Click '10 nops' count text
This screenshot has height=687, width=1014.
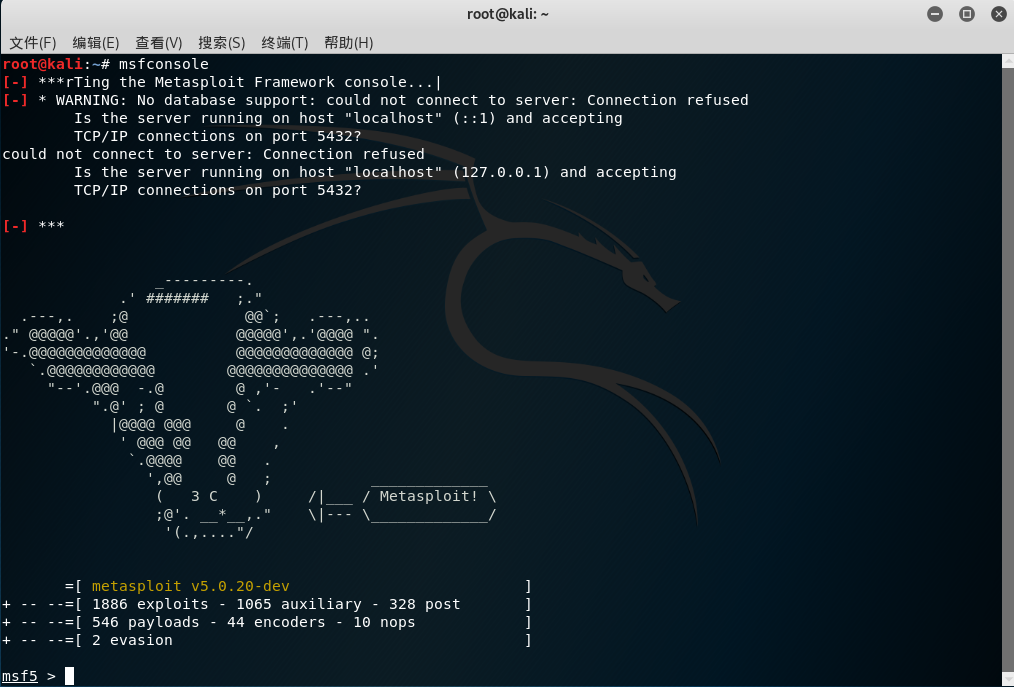[384, 622]
